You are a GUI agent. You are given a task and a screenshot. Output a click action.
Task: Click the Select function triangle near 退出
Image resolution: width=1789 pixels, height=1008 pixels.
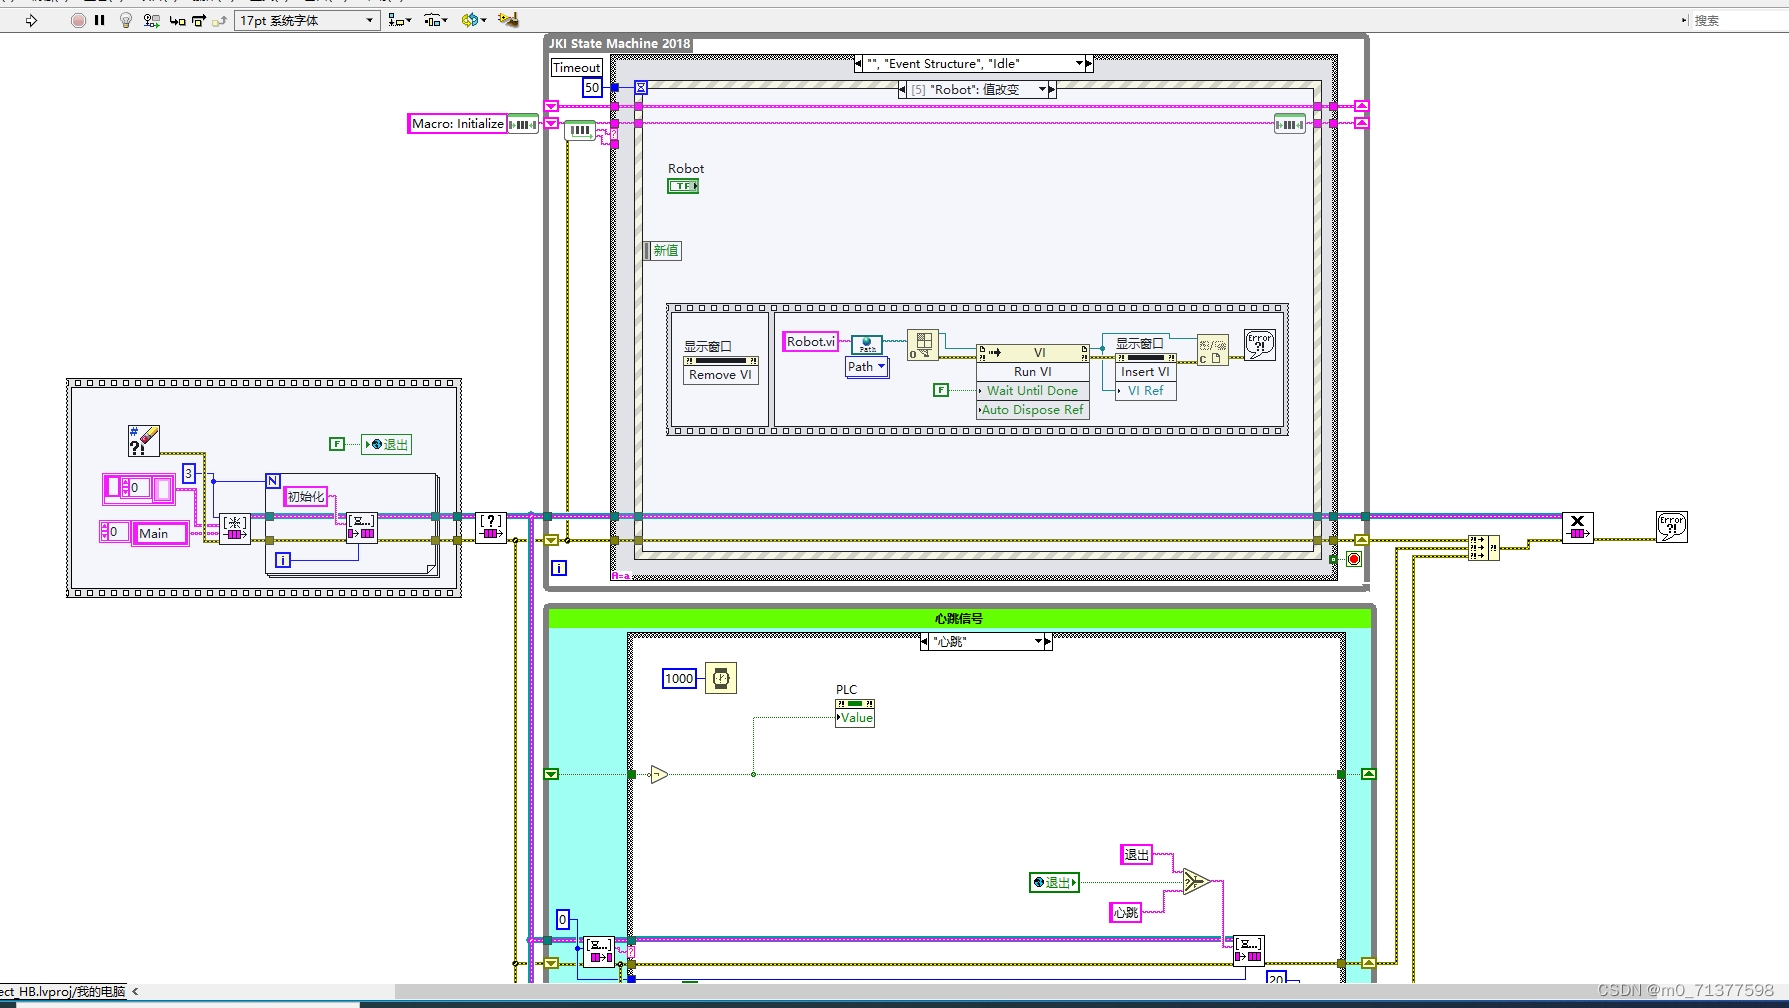tap(1197, 882)
